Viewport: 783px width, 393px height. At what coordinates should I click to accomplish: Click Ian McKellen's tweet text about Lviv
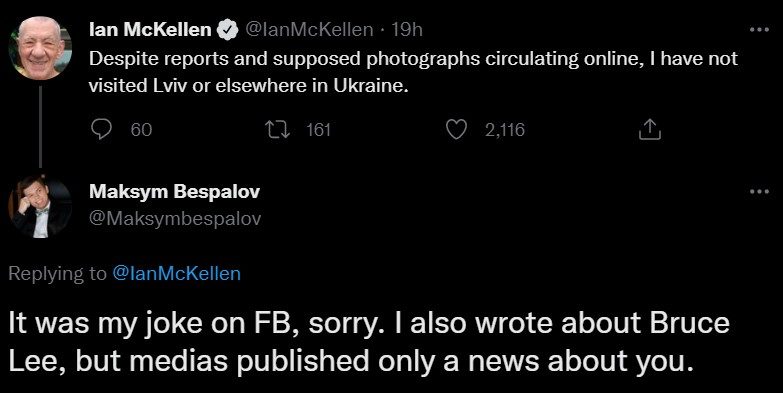click(x=413, y=72)
